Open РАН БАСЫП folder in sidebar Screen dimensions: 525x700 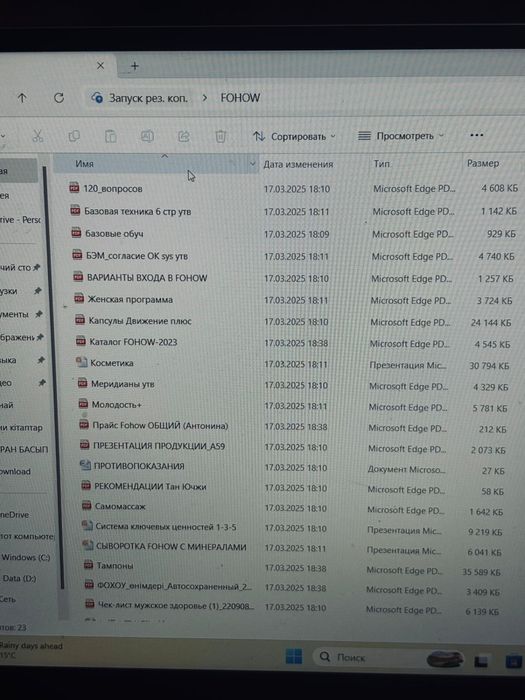pos(24,449)
